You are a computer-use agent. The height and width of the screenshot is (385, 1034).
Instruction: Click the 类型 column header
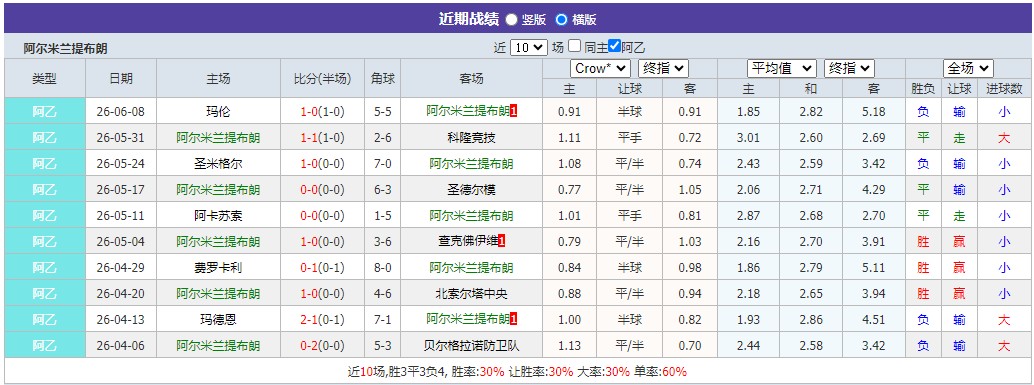[45, 78]
